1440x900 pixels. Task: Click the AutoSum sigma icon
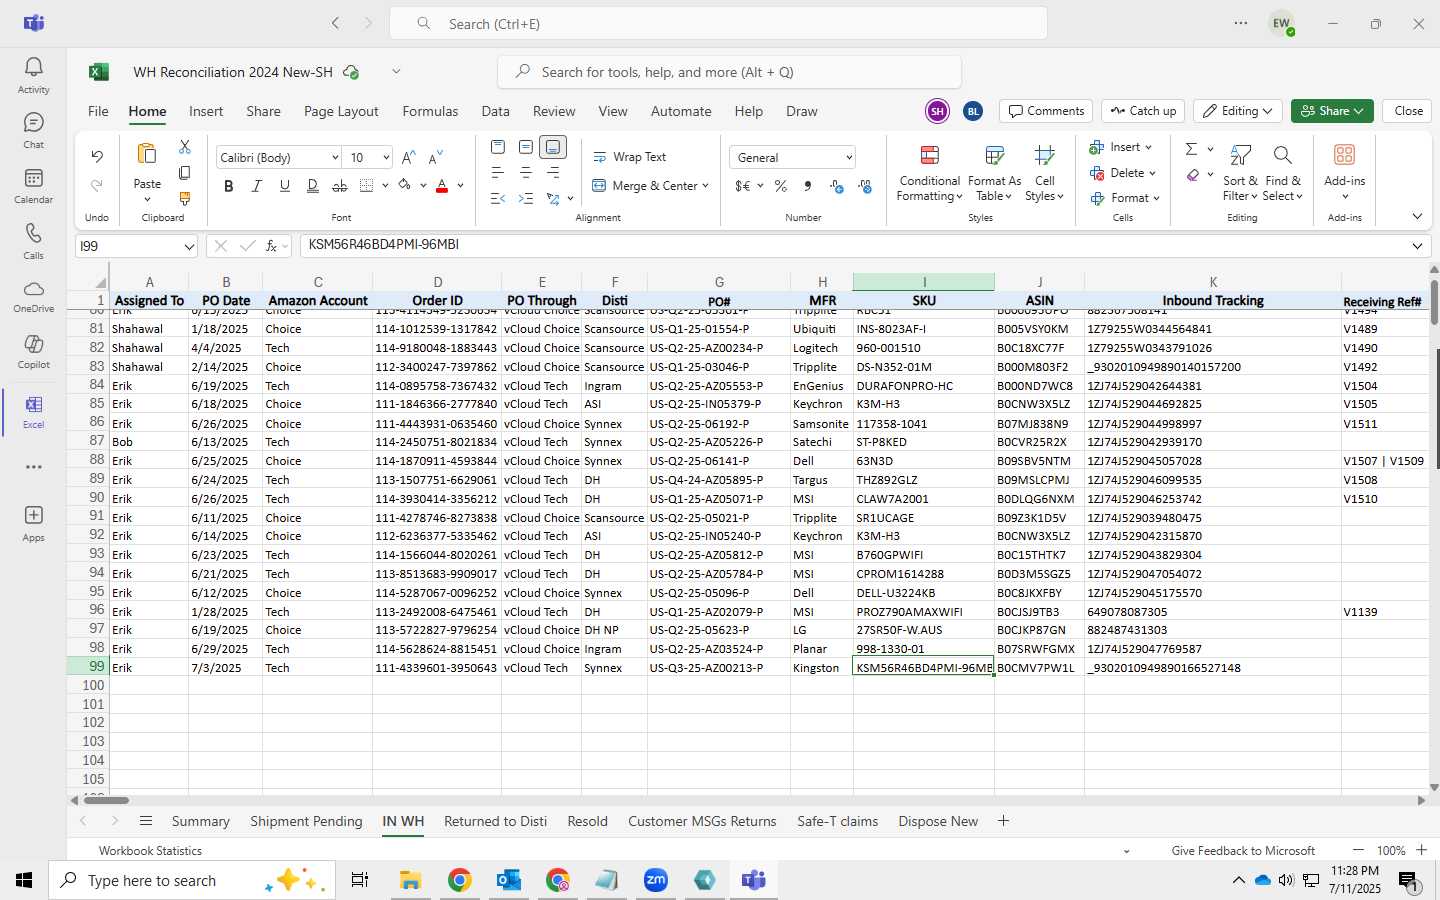[1191, 149]
